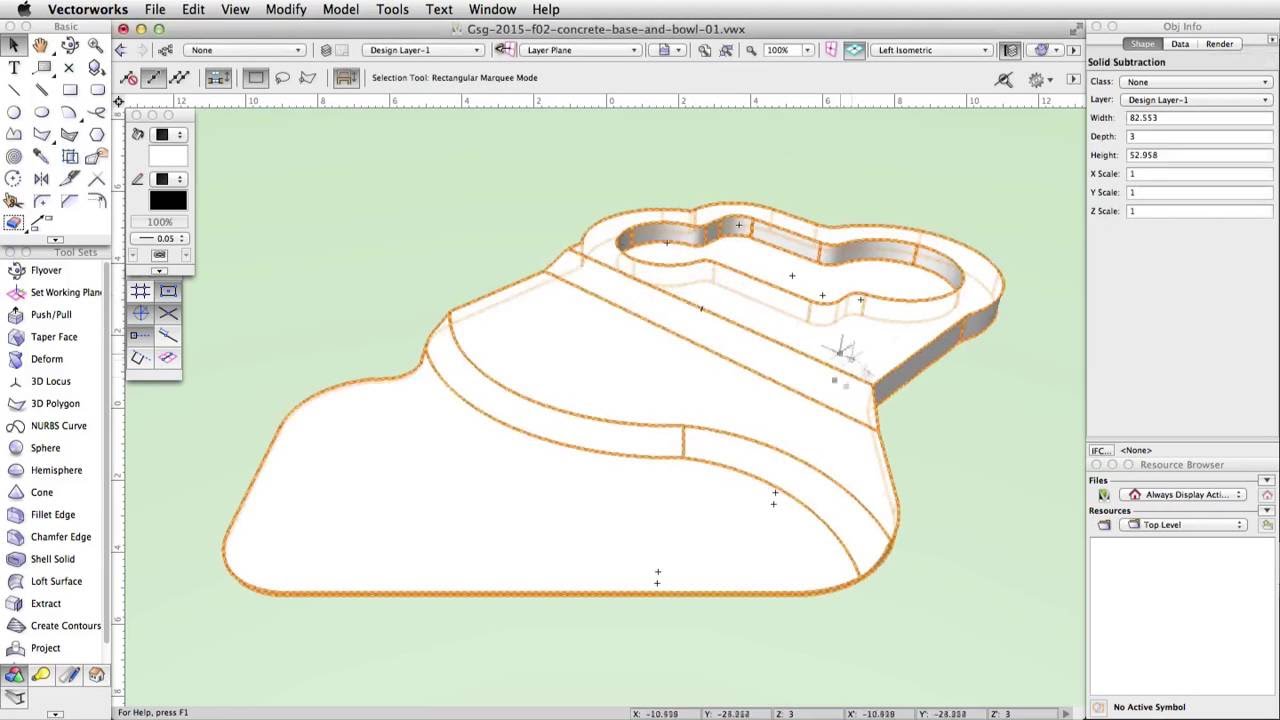Switch to the Render tab
The height and width of the screenshot is (720, 1280).
1219,44
